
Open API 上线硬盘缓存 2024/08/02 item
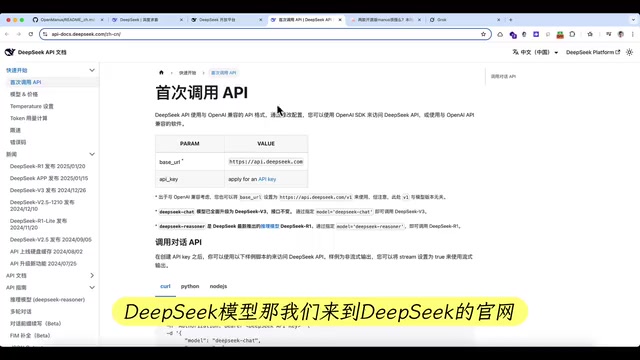(46, 252)
